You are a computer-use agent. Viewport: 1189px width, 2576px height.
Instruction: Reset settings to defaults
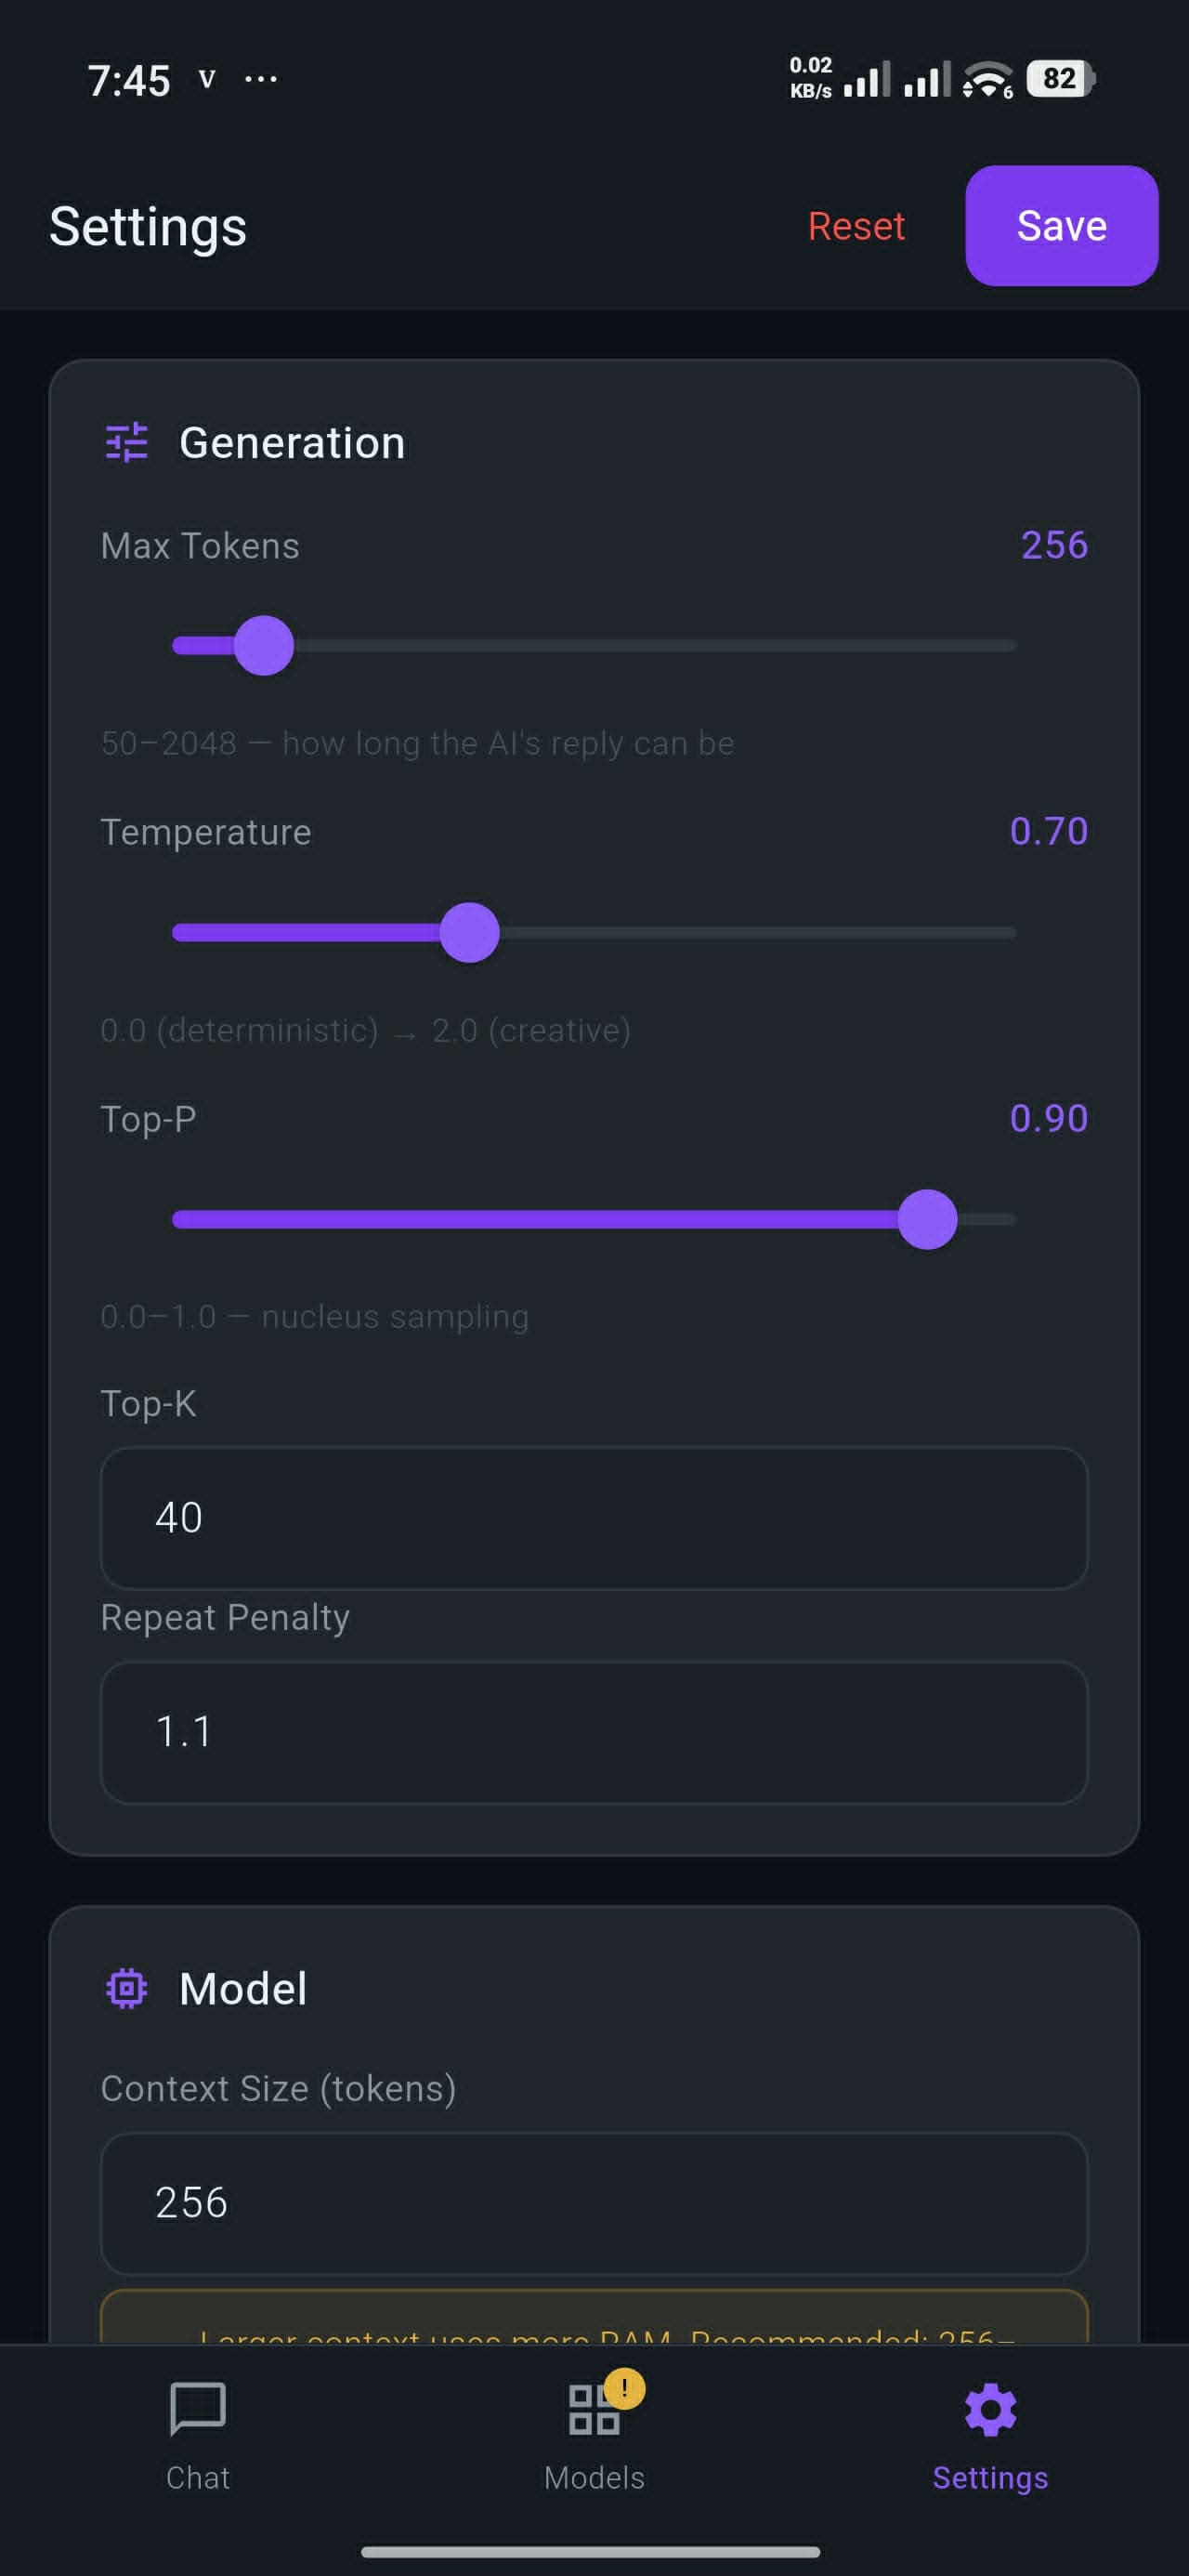pyautogui.click(x=856, y=226)
